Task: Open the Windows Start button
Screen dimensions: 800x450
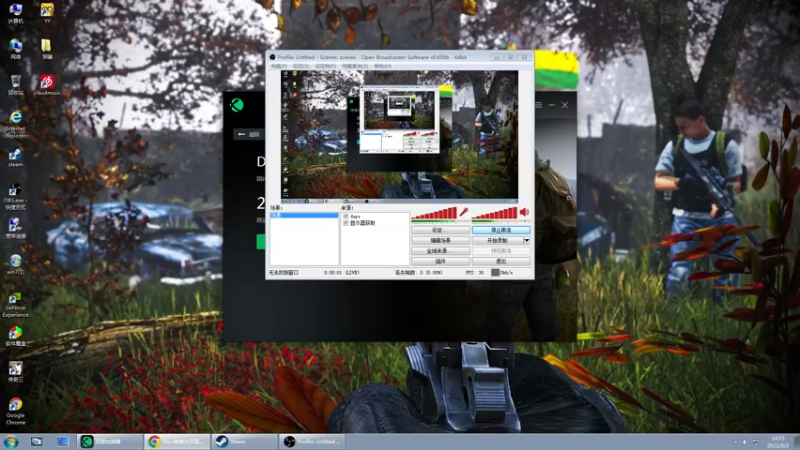Action: tap(11, 442)
